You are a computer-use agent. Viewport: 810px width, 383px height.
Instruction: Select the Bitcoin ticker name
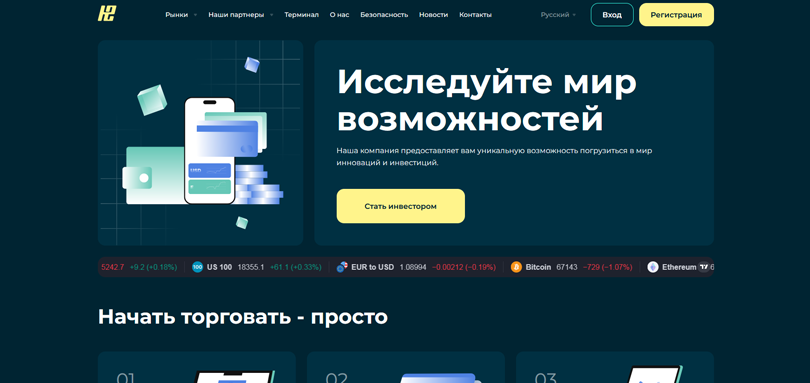(x=538, y=267)
